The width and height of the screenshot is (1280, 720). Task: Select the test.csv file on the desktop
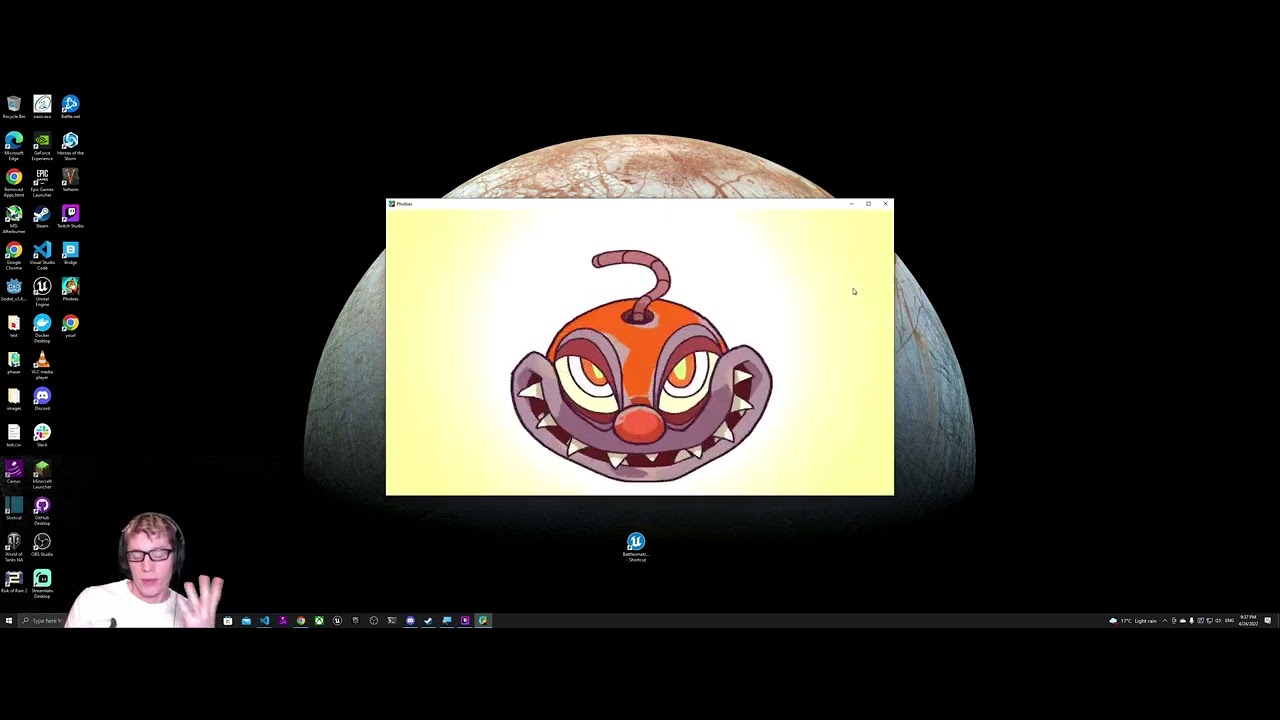pyautogui.click(x=14, y=436)
